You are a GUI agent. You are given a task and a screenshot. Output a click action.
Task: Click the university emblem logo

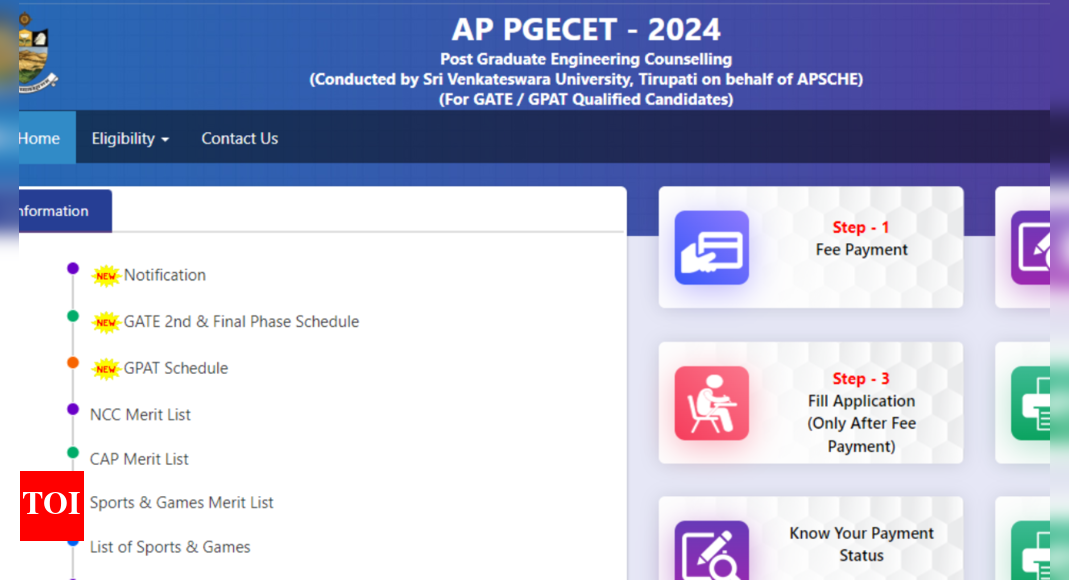pyautogui.click(x=37, y=53)
